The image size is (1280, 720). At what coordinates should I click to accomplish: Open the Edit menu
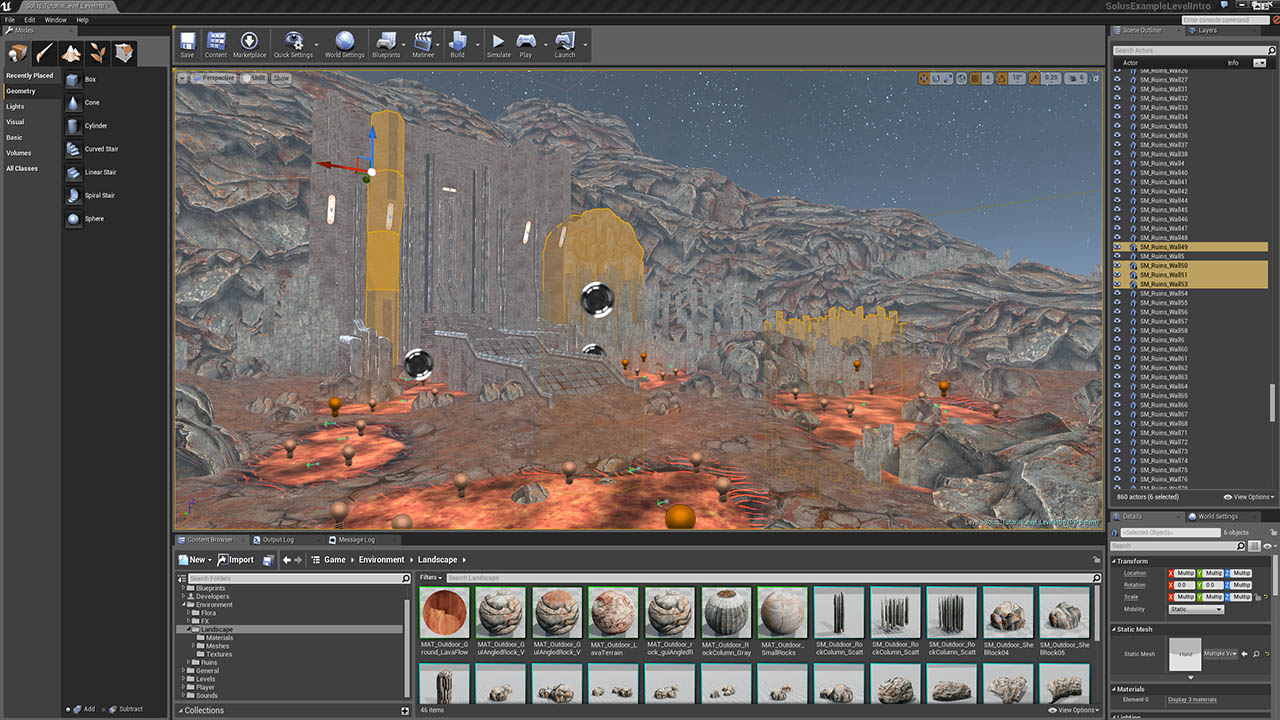[30, 19]
